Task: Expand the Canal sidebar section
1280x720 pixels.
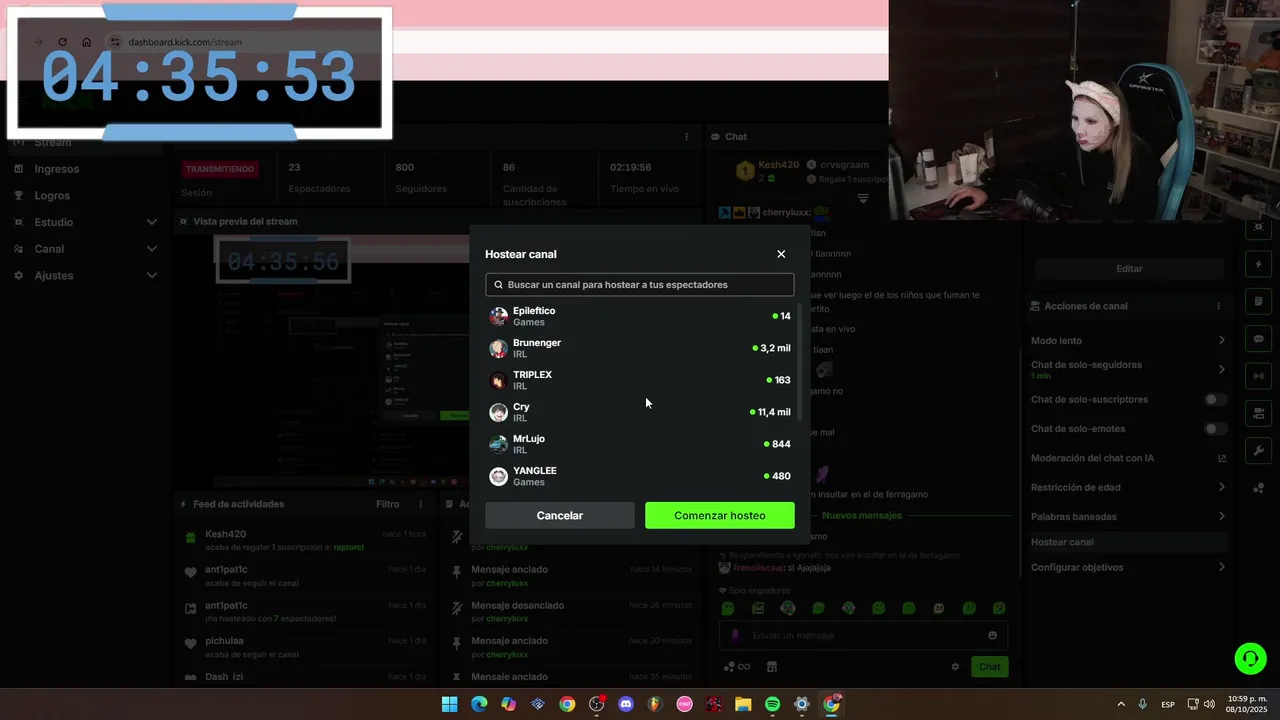Action: (x=85, y=249)
